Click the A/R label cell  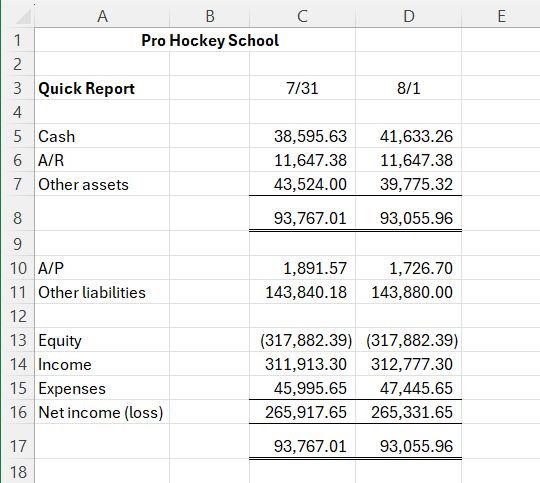(x=102, y=160)
